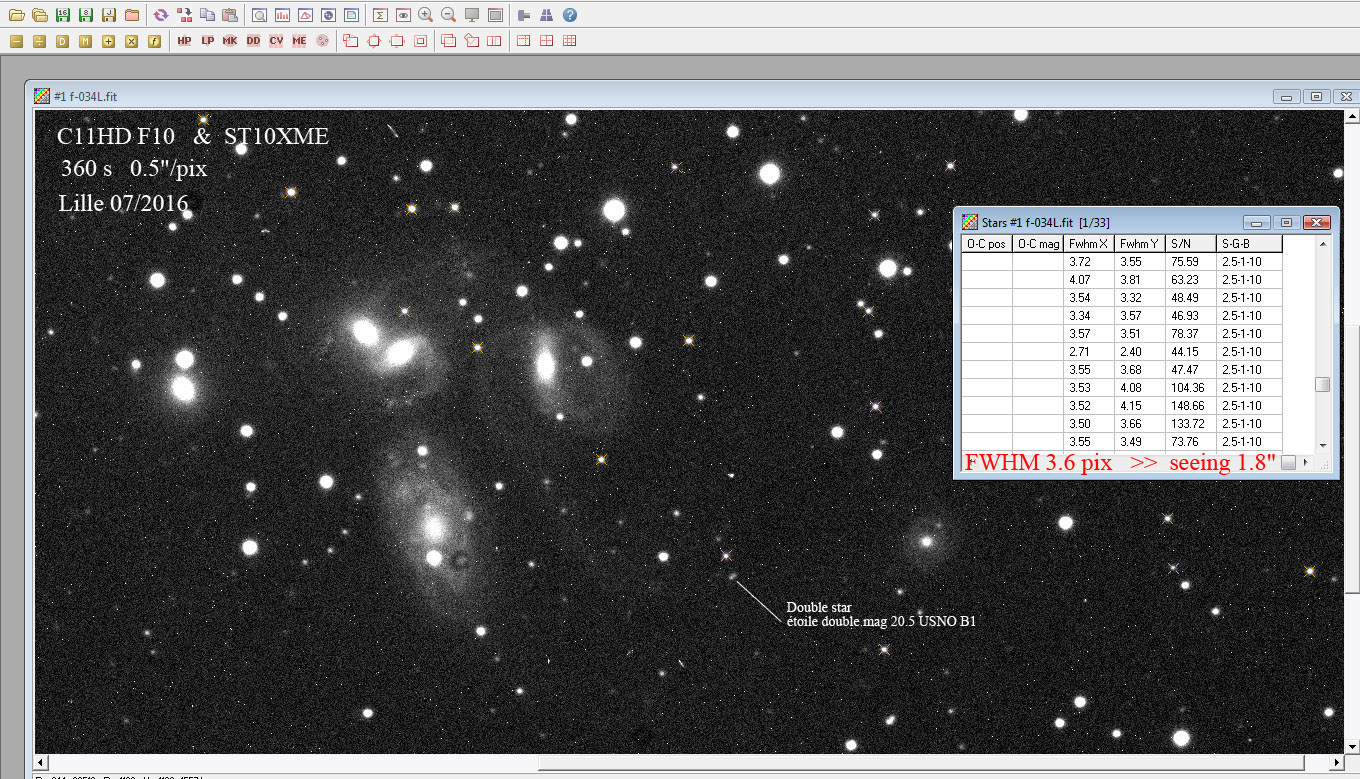This screenshot has height=779, width=1360.
Task: Click the blue binoculars icon
Action: tap(547, 15)
